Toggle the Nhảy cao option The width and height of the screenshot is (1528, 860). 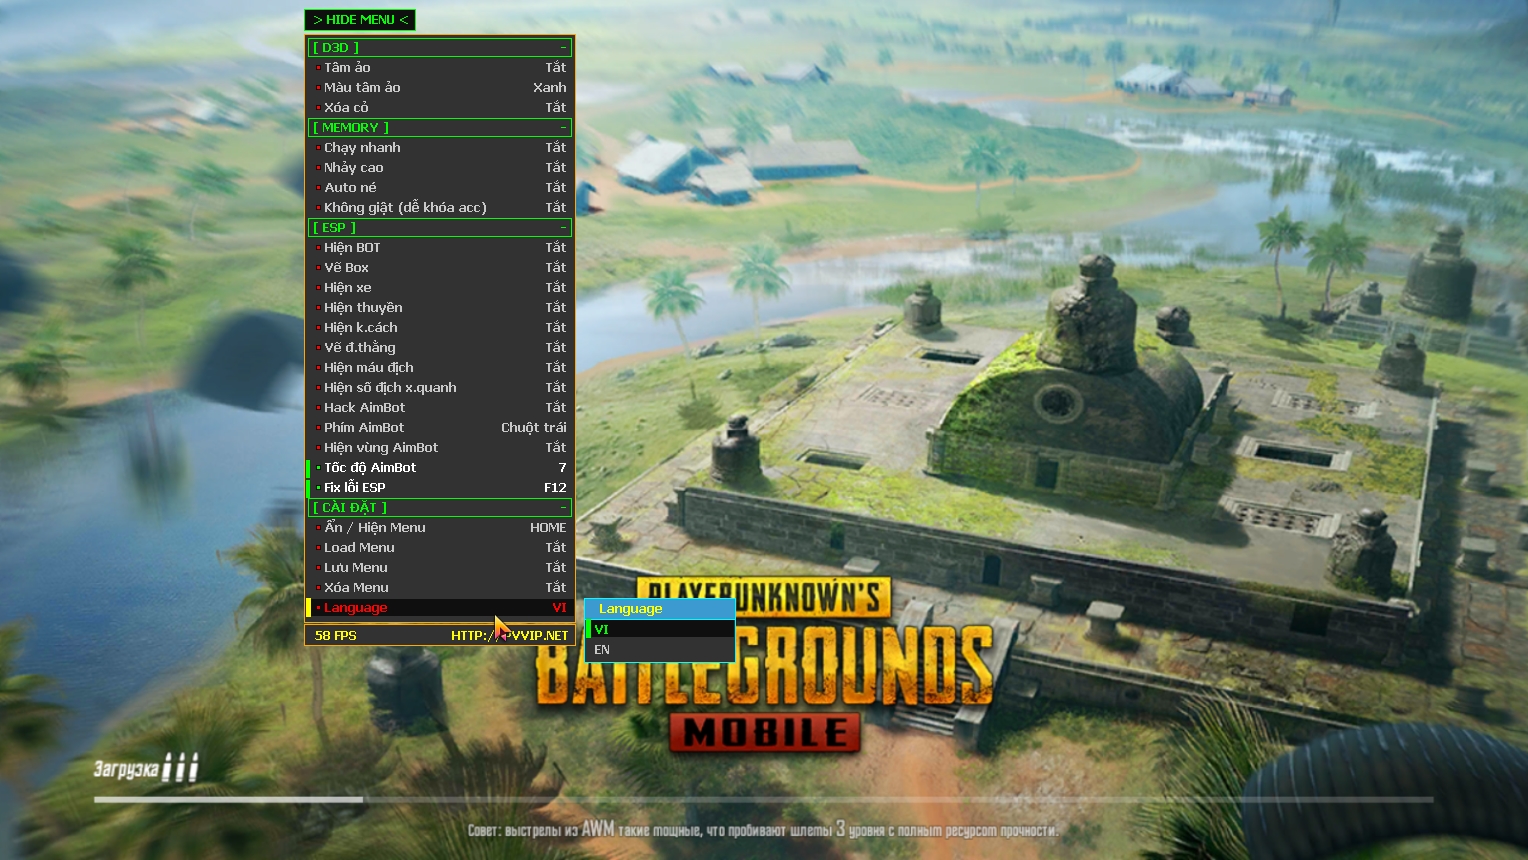[440, 167]
